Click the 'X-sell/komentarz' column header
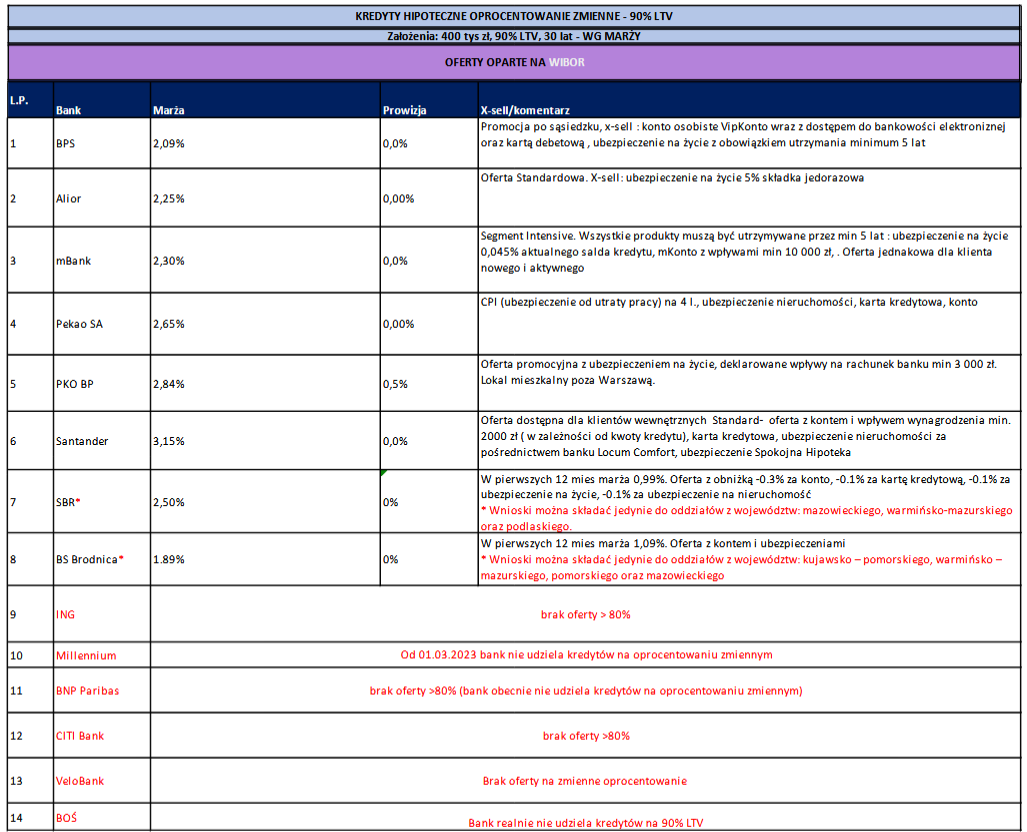 [x=525, y=110]
